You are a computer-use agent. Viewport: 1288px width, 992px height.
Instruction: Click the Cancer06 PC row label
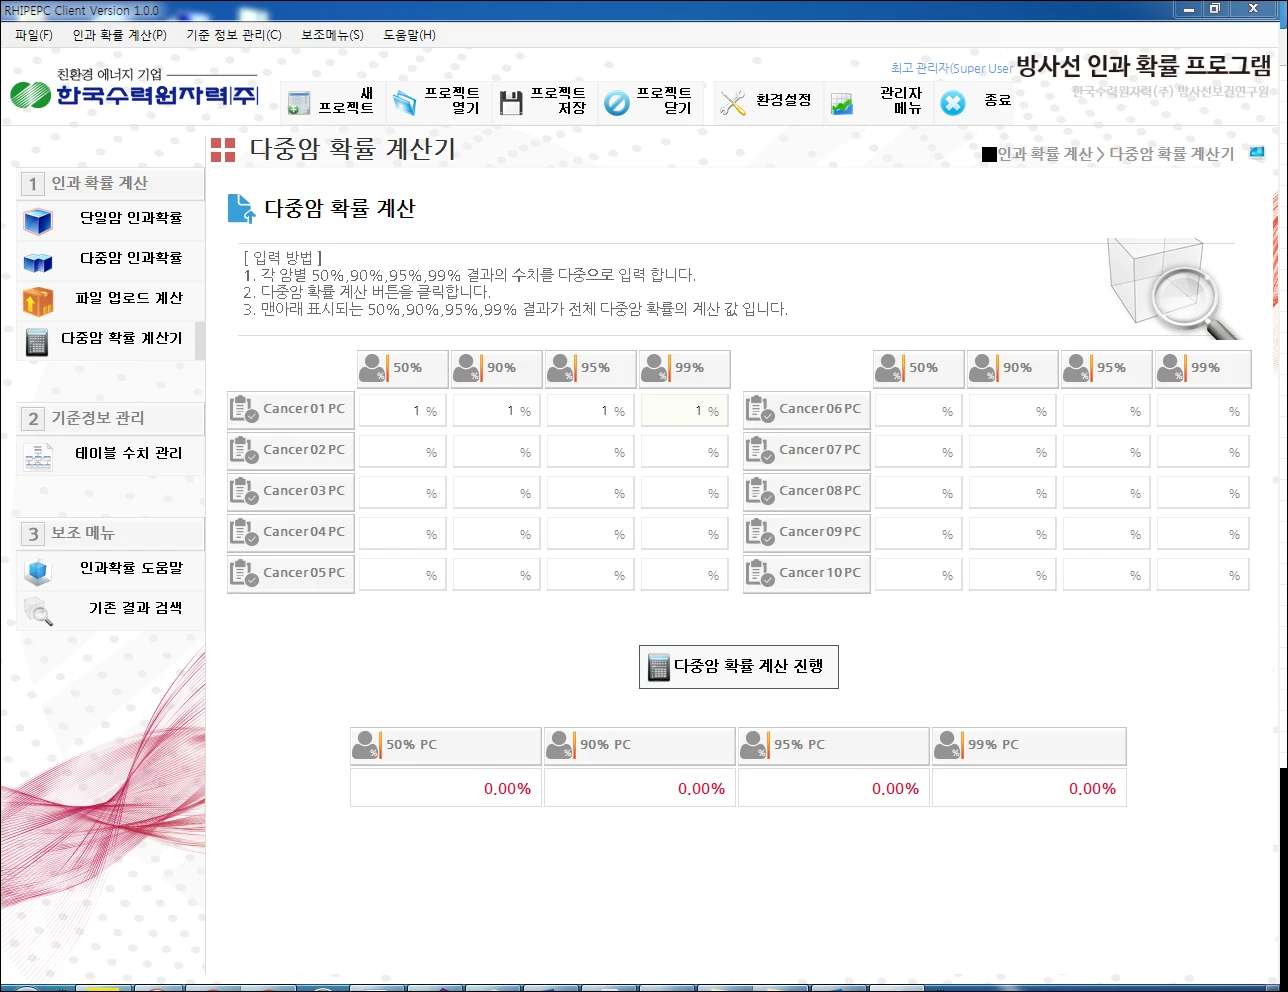tap(807, 410)
